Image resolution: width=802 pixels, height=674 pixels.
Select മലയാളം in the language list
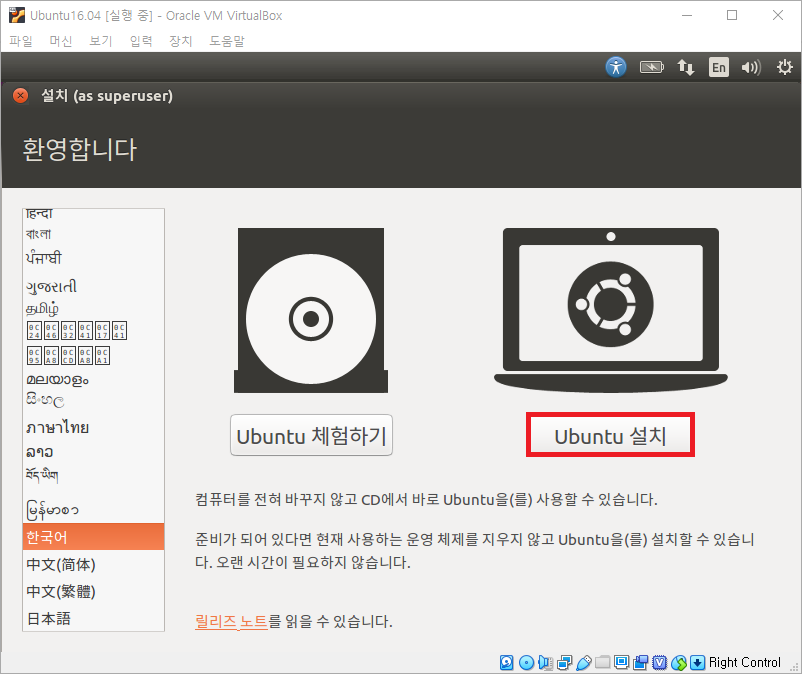tap(93, 380)
